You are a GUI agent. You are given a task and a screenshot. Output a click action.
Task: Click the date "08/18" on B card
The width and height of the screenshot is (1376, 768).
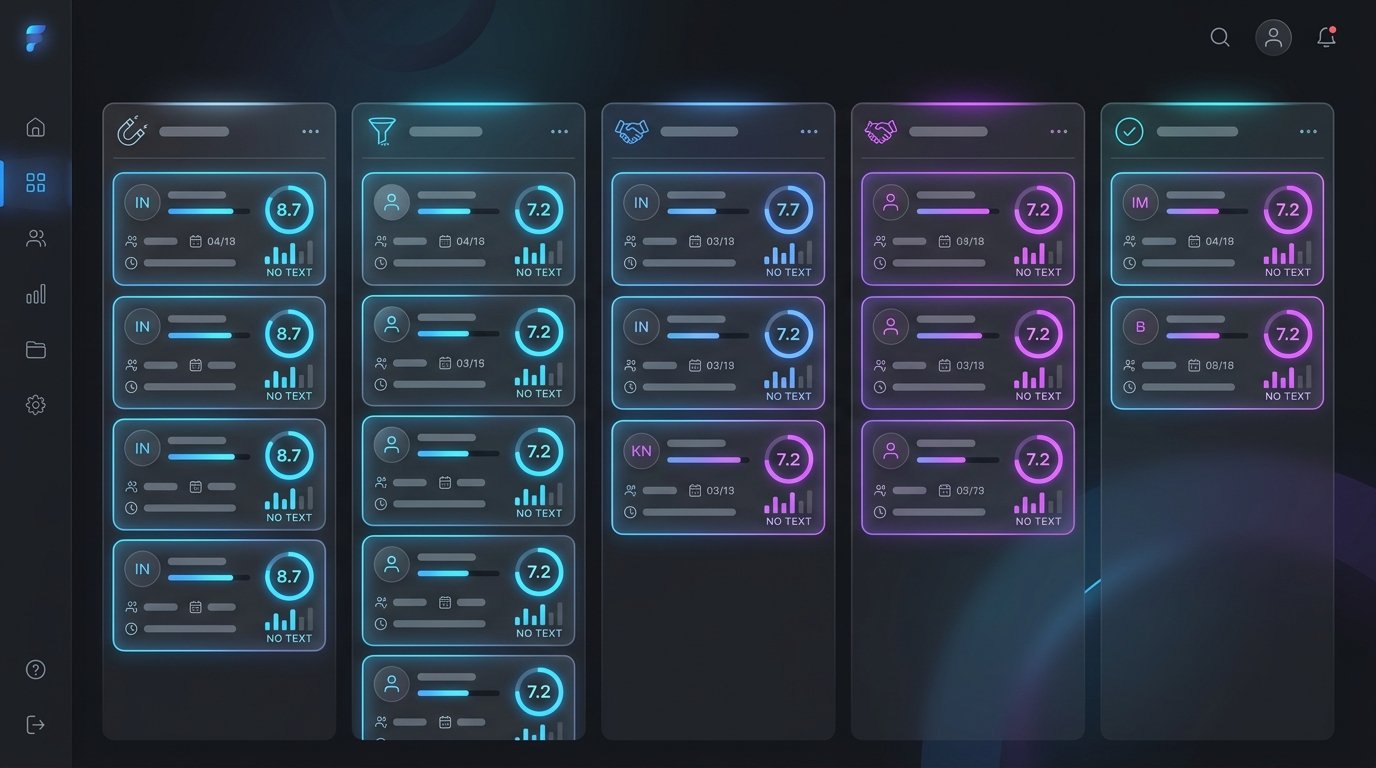coord(1220,365)
